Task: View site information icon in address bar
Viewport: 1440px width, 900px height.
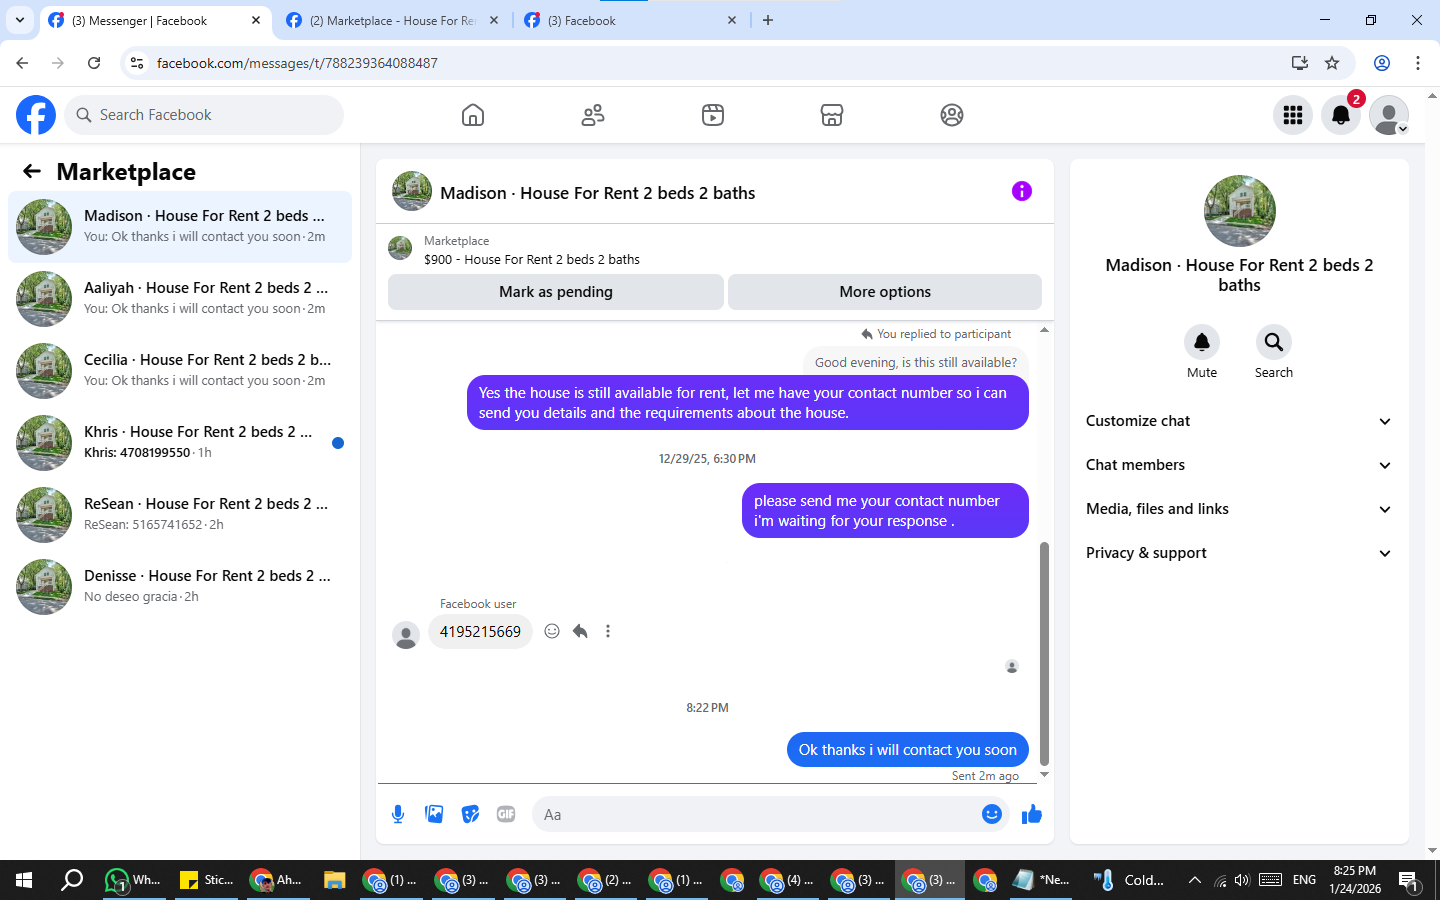Action: pos(137,63)
